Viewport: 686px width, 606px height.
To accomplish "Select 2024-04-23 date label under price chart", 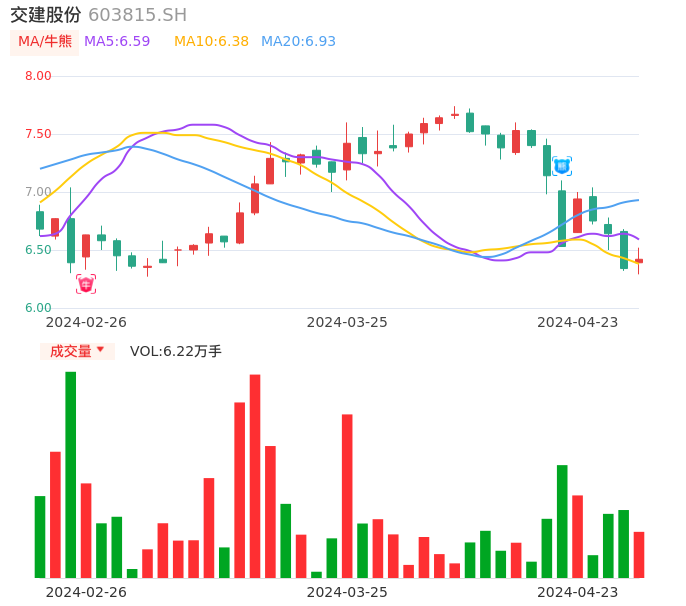I will click(578, 322).
